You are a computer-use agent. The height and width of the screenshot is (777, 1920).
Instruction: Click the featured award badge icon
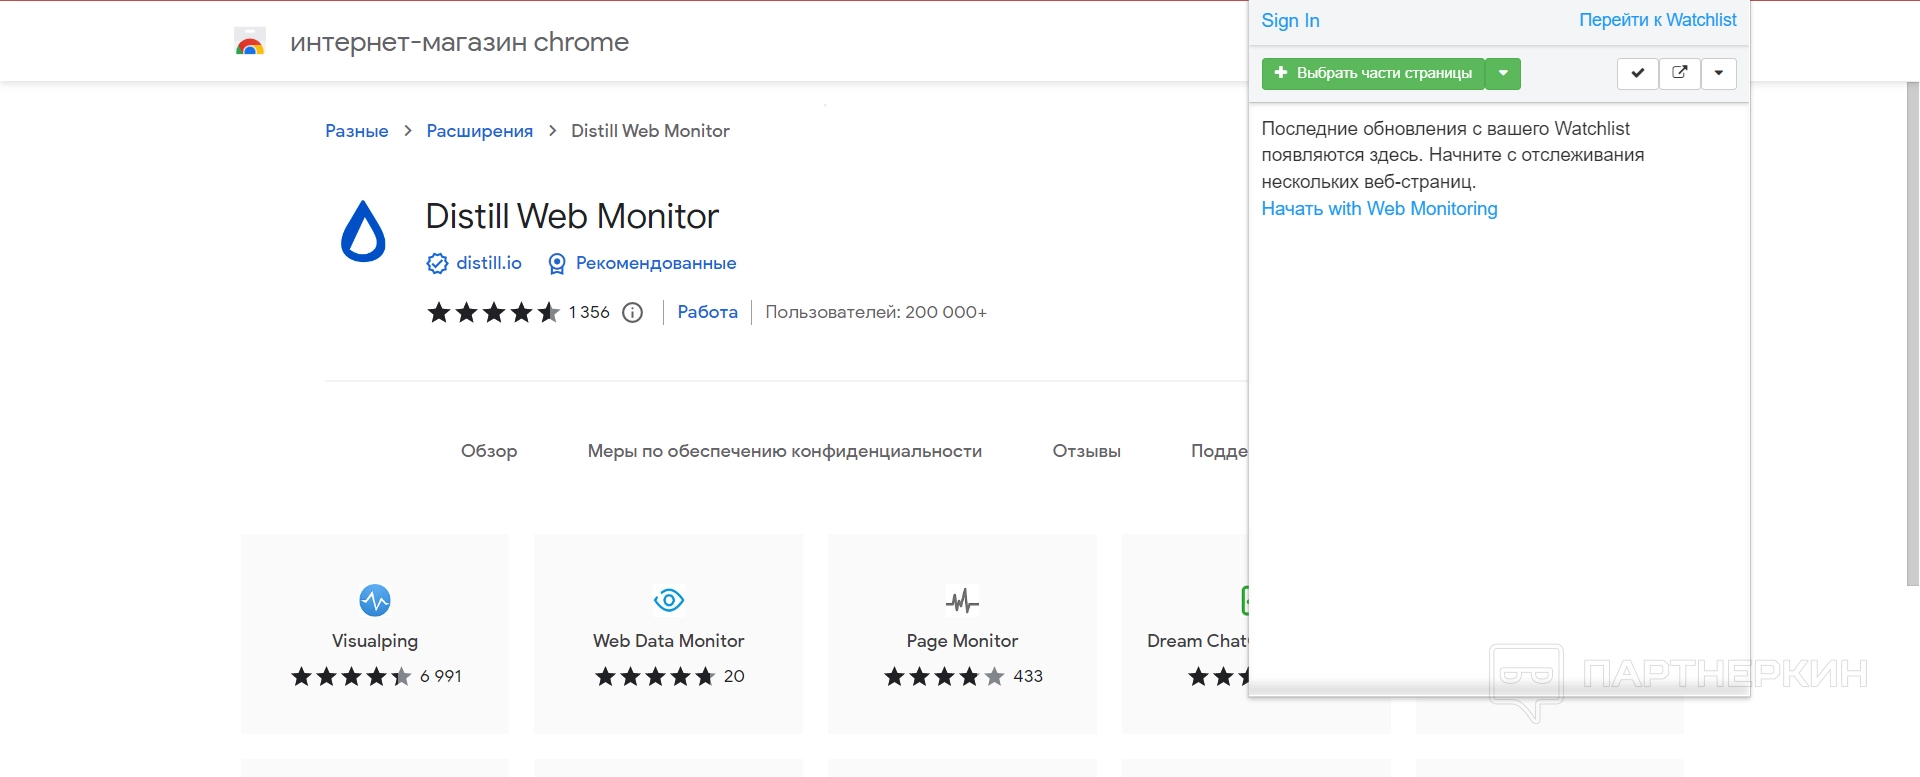557,264
